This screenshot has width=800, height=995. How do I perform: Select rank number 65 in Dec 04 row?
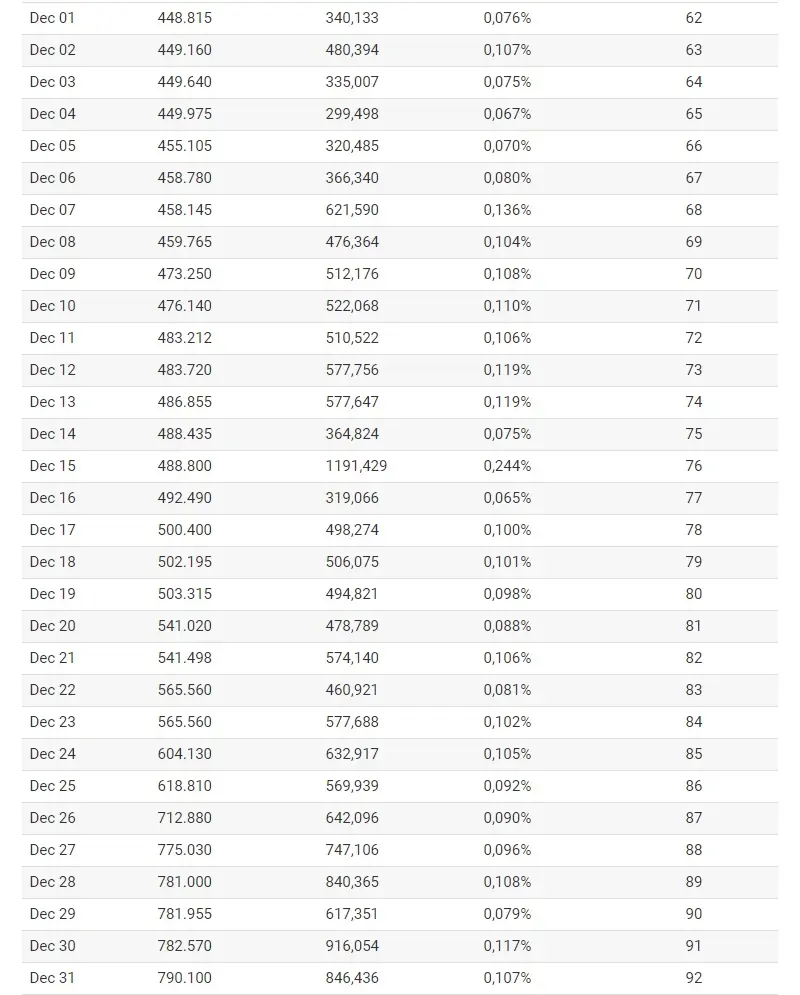(693, 114)
